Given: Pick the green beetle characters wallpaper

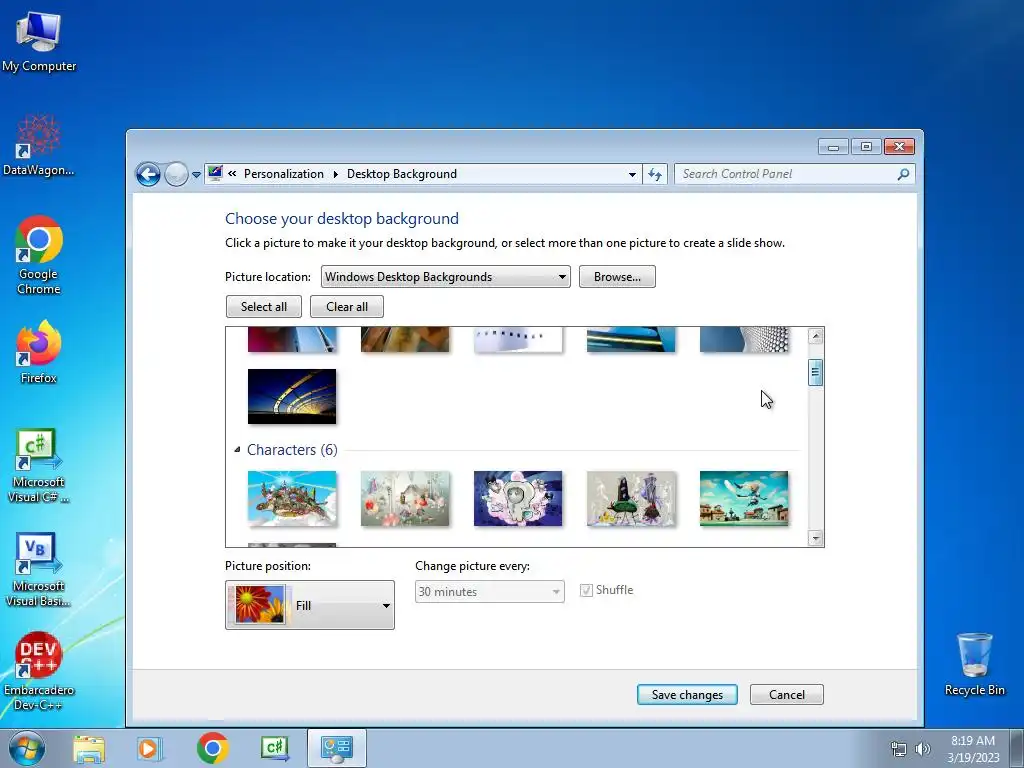Looking at the screenshot, I should (x=631, y=498).
